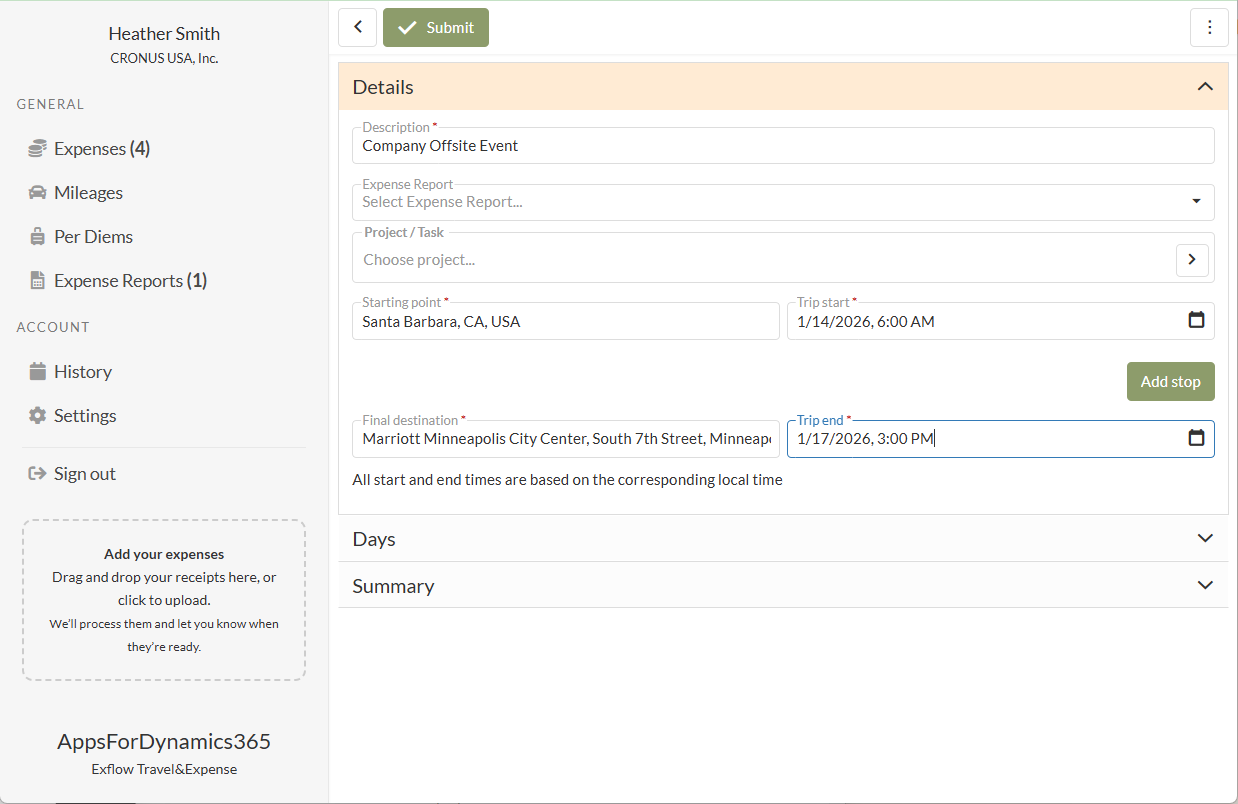Open the Trip end calendar picker

tap(1196, 439)
